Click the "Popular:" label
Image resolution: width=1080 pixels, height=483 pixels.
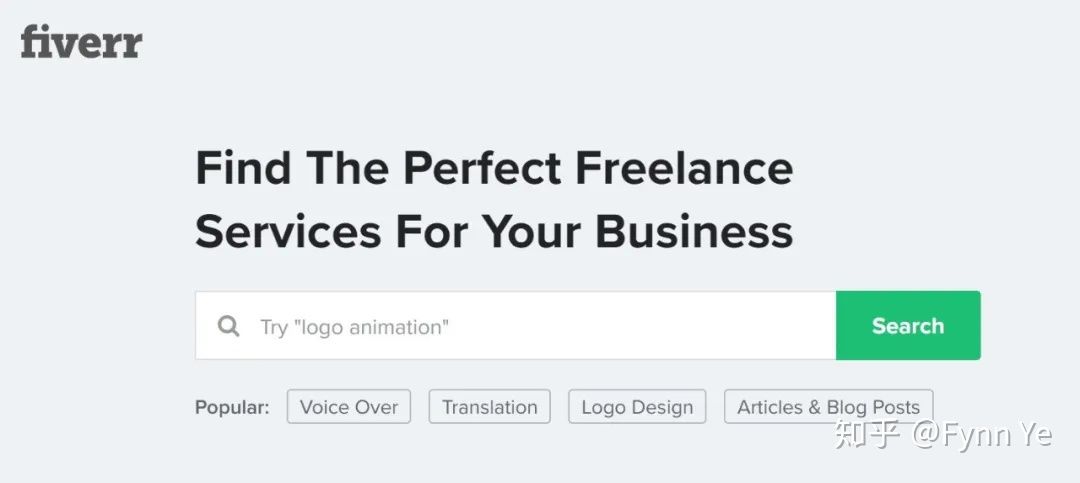[x=232, y=408]
